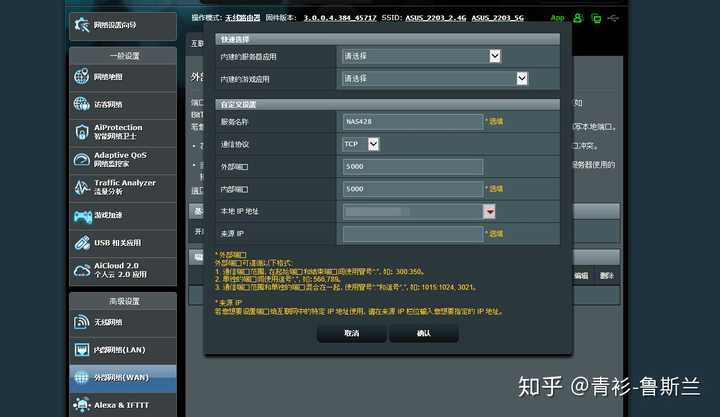Open the AiProtection shield icon
720x417 pixels.
(82, 132)
